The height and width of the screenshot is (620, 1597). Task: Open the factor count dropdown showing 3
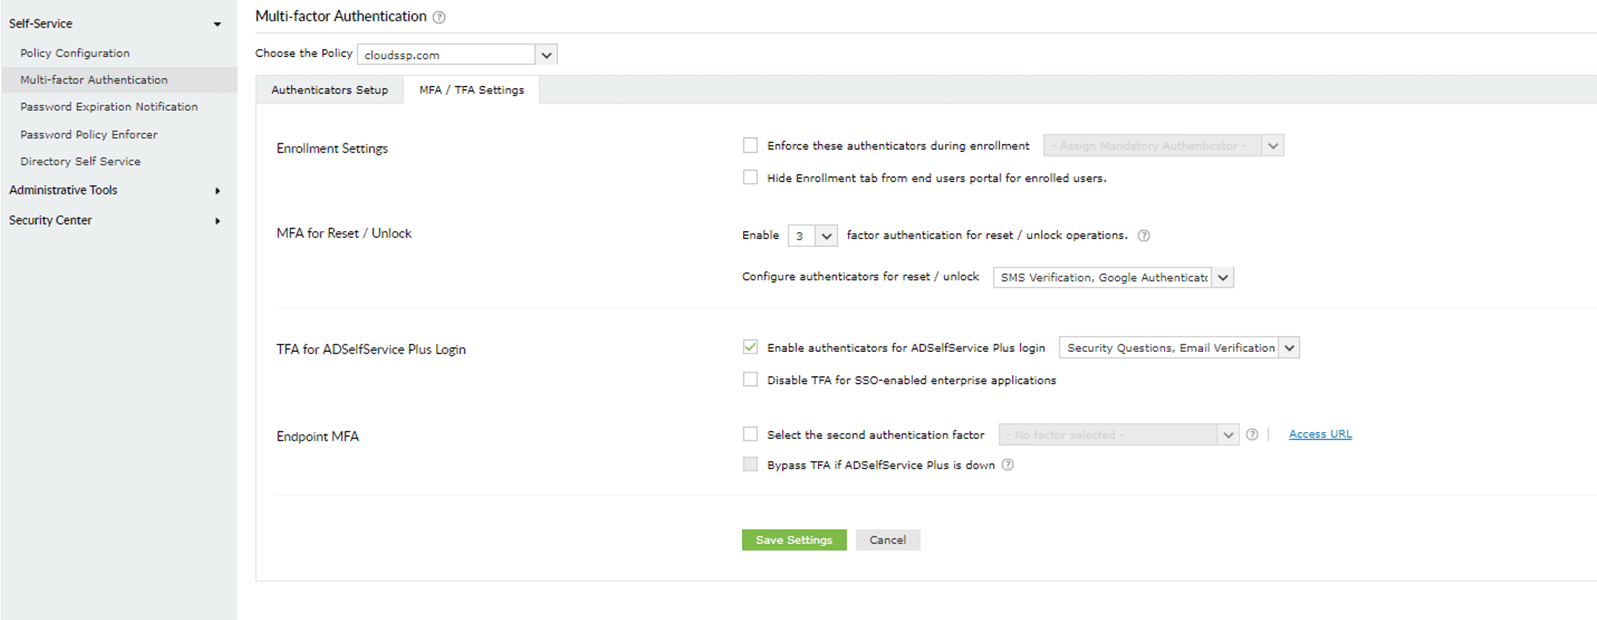(826, 236)
